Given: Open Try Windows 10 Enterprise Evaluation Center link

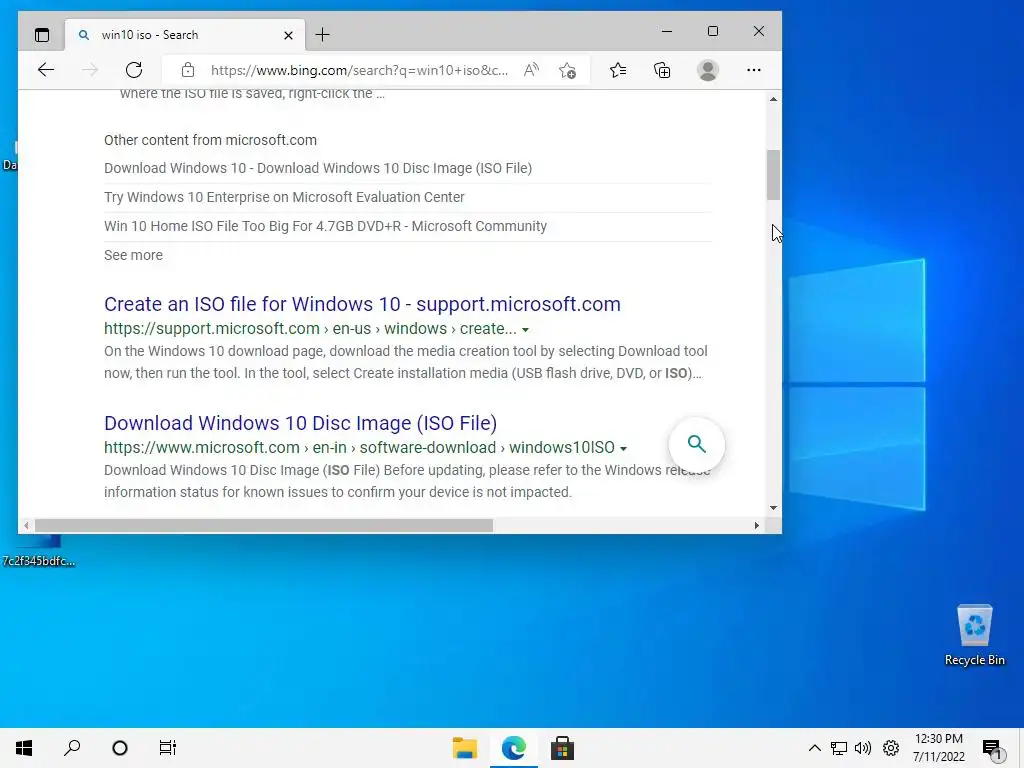Looking at the screenshot, I should tap(284, 197).
